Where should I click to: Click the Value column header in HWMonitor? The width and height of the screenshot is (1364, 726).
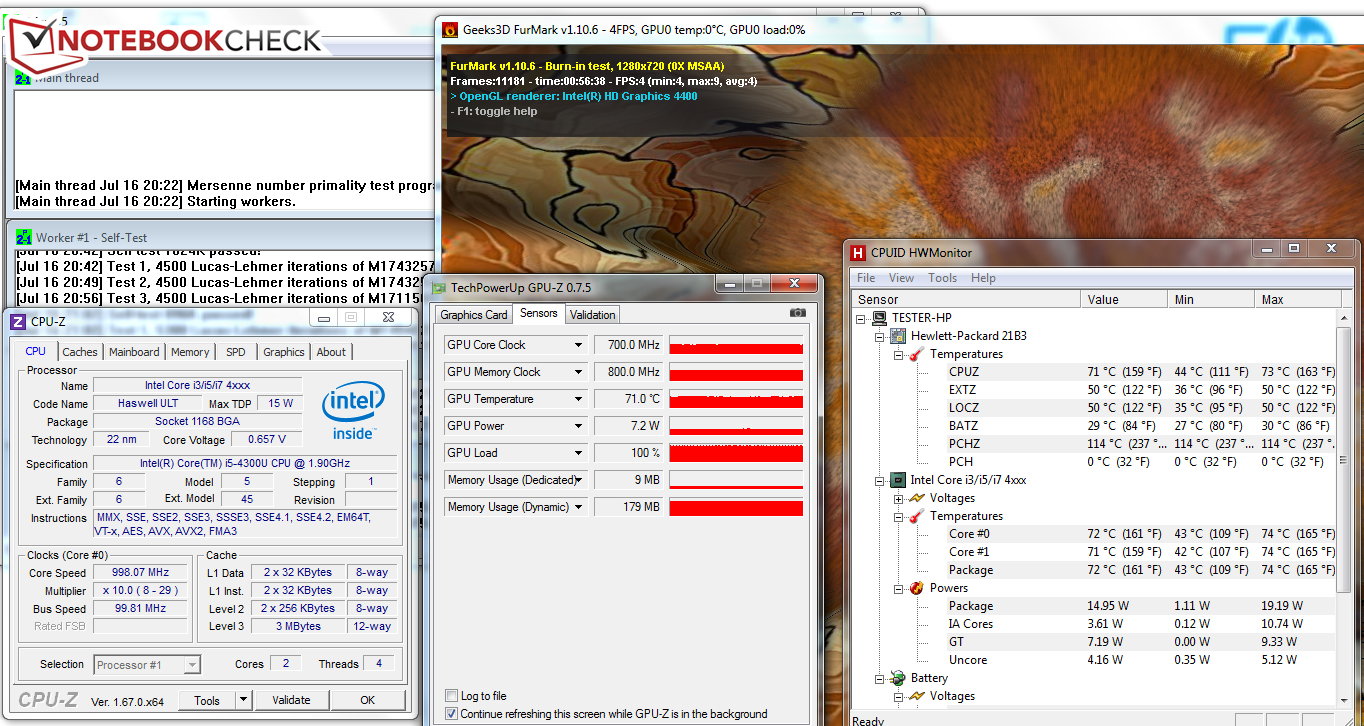click(x=1126, y=299)
